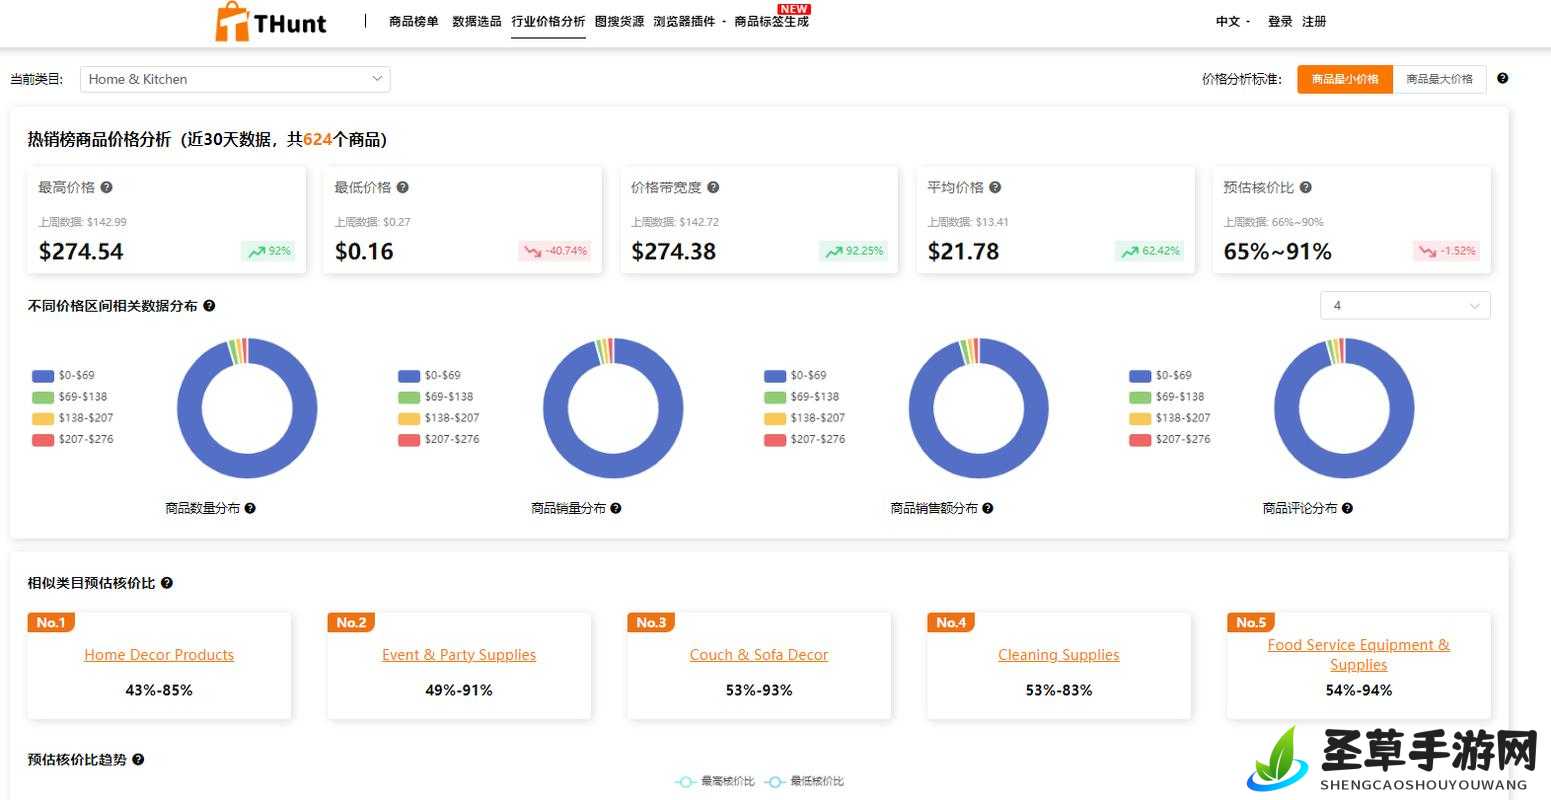The image size is (1551, 800).
Task: Open the 商品标签生成 nav item
Action: pos(771,21)
